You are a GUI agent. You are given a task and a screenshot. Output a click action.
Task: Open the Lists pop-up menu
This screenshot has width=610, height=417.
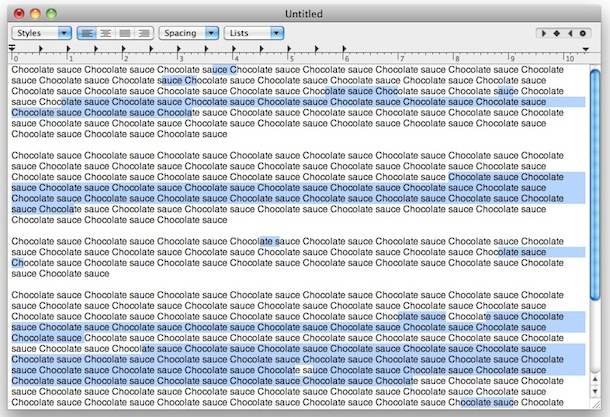254,33
